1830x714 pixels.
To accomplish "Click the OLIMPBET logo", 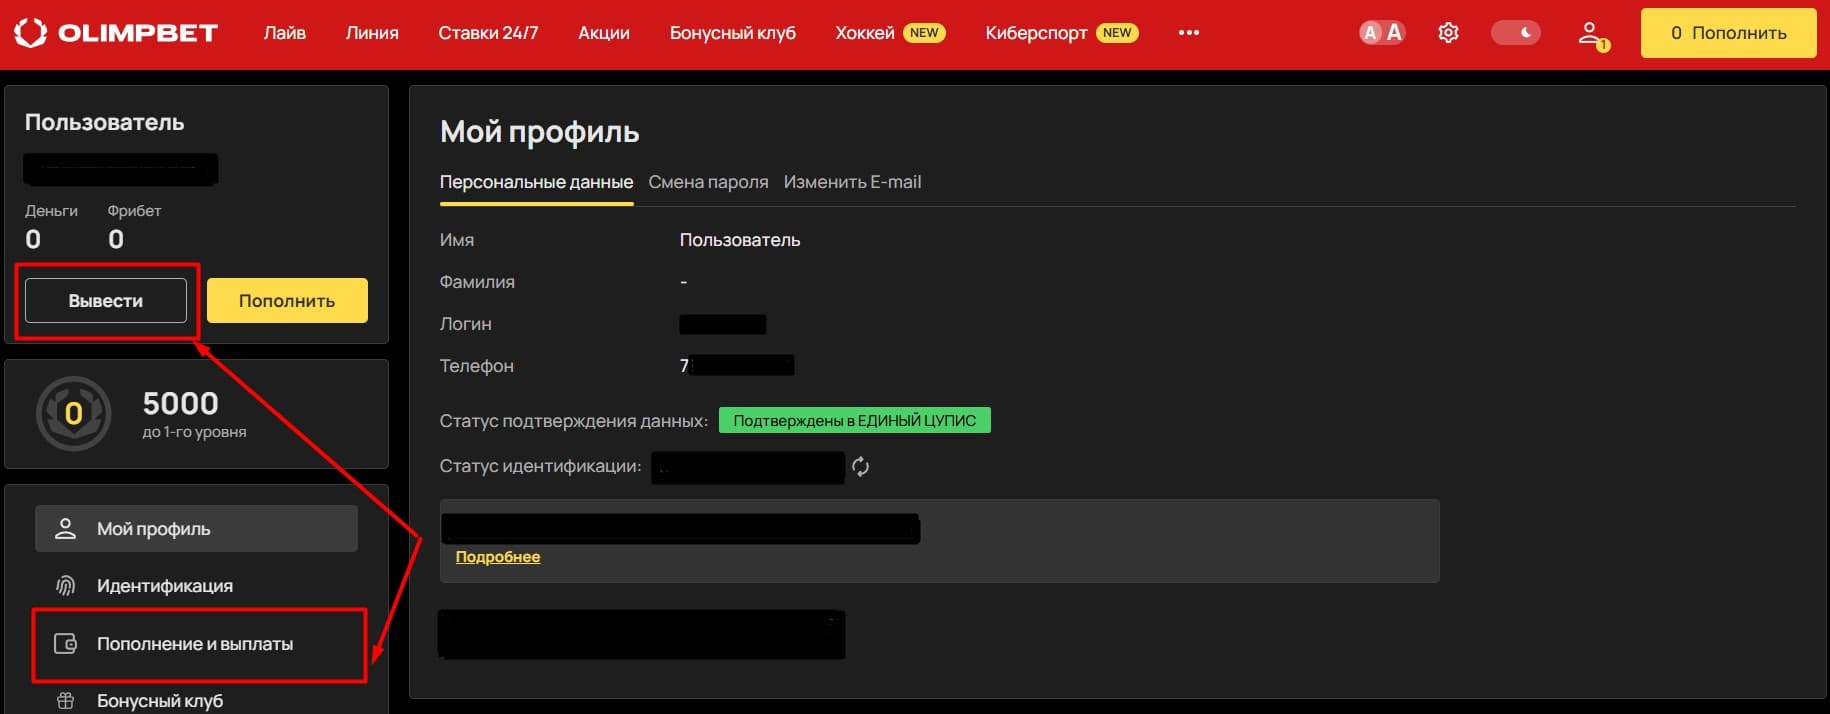I will coord(116,33).
